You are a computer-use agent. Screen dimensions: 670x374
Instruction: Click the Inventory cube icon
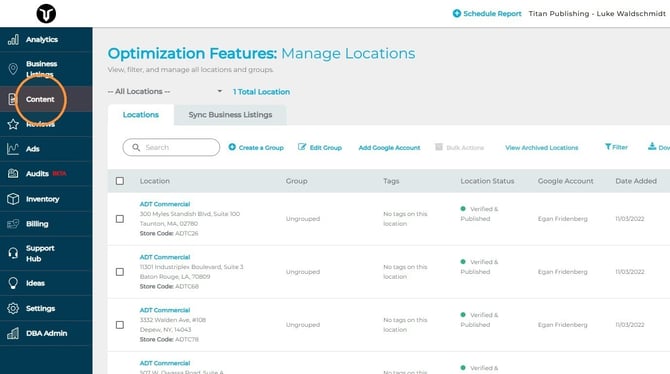13,199
